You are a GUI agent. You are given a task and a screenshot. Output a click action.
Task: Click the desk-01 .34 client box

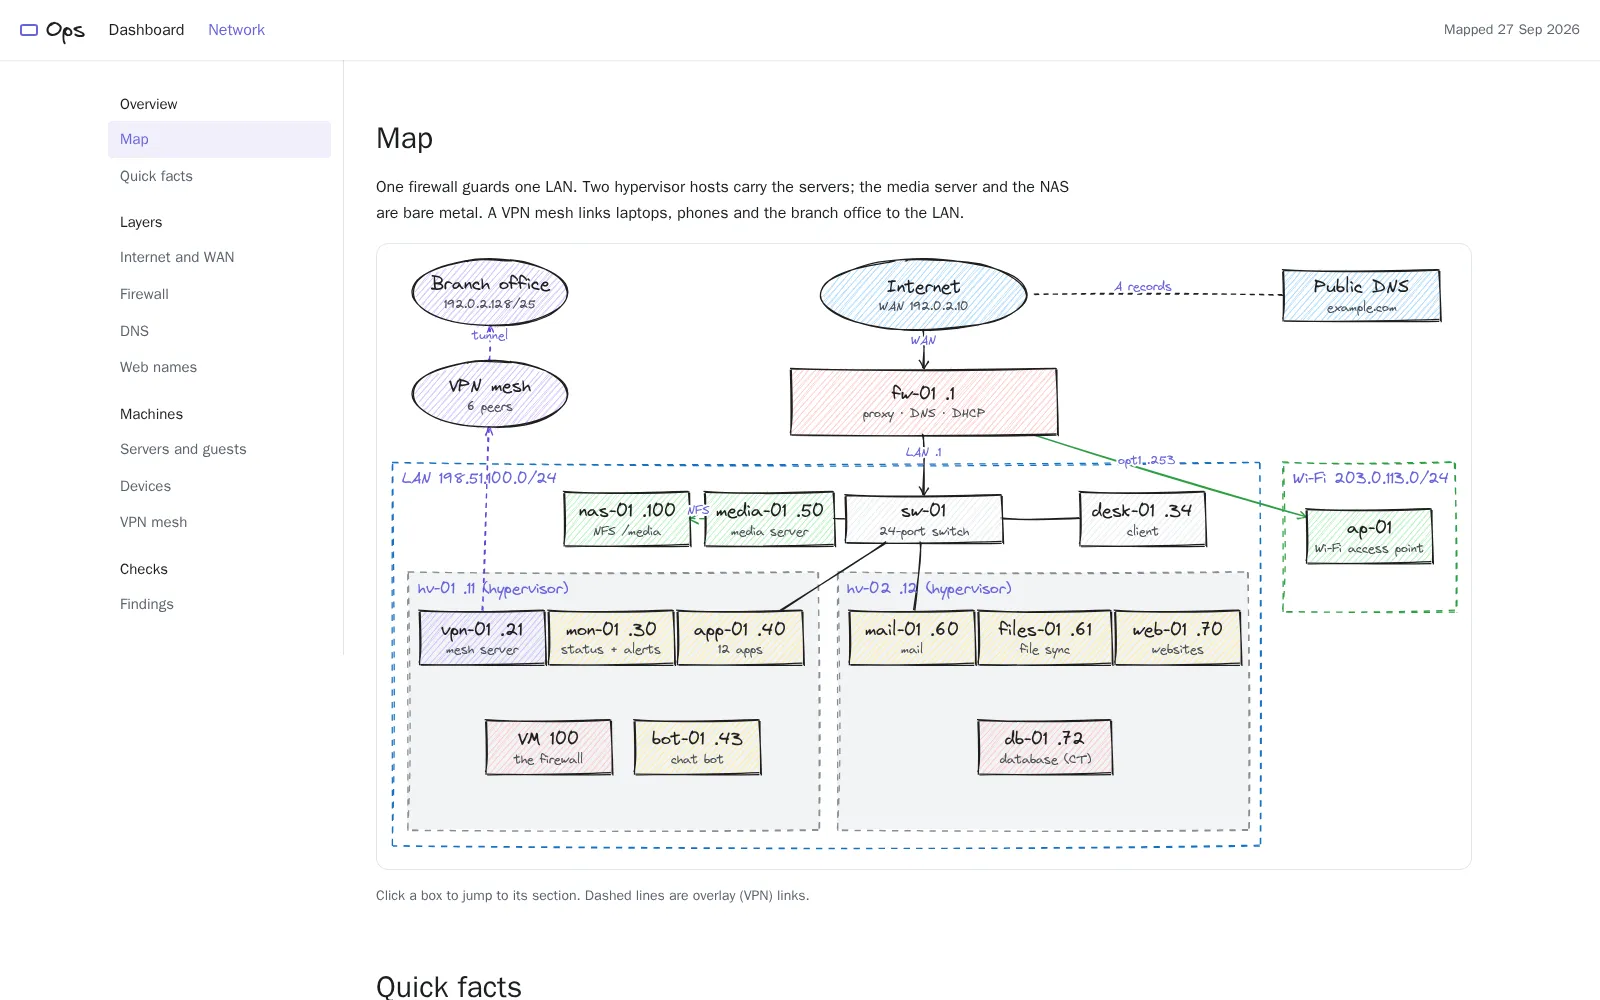click(x=1142, y=519)
